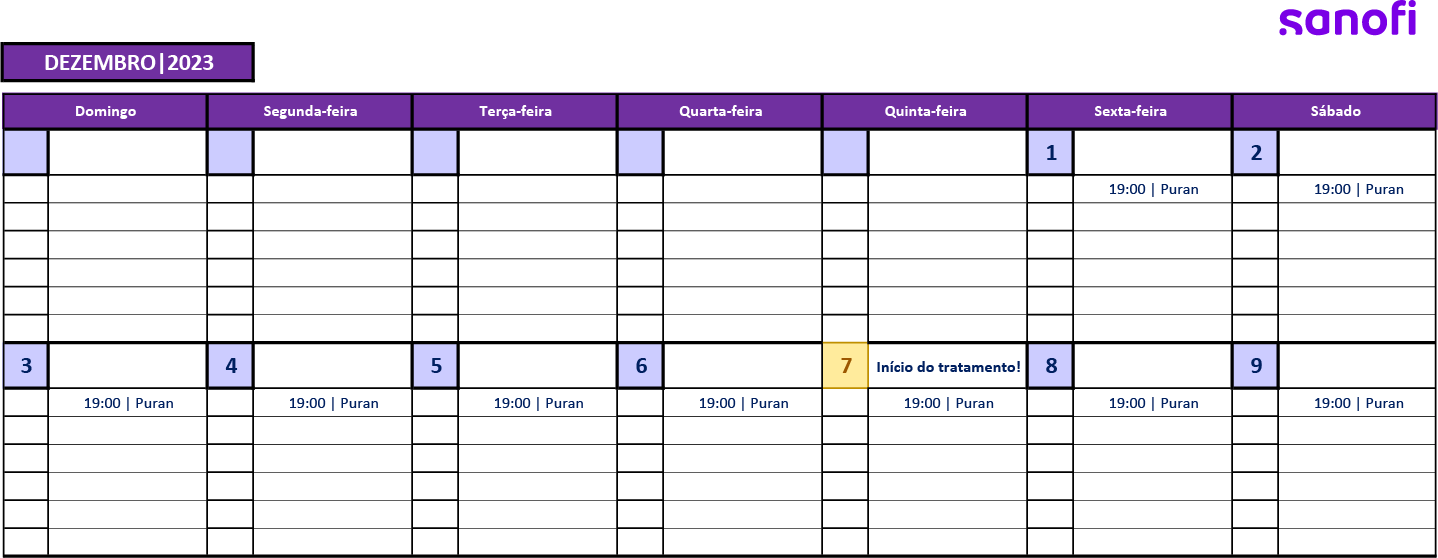Click 19:00 | Puran entry under day 9
Screen dimensions: 1438x558
[1358, 403]
